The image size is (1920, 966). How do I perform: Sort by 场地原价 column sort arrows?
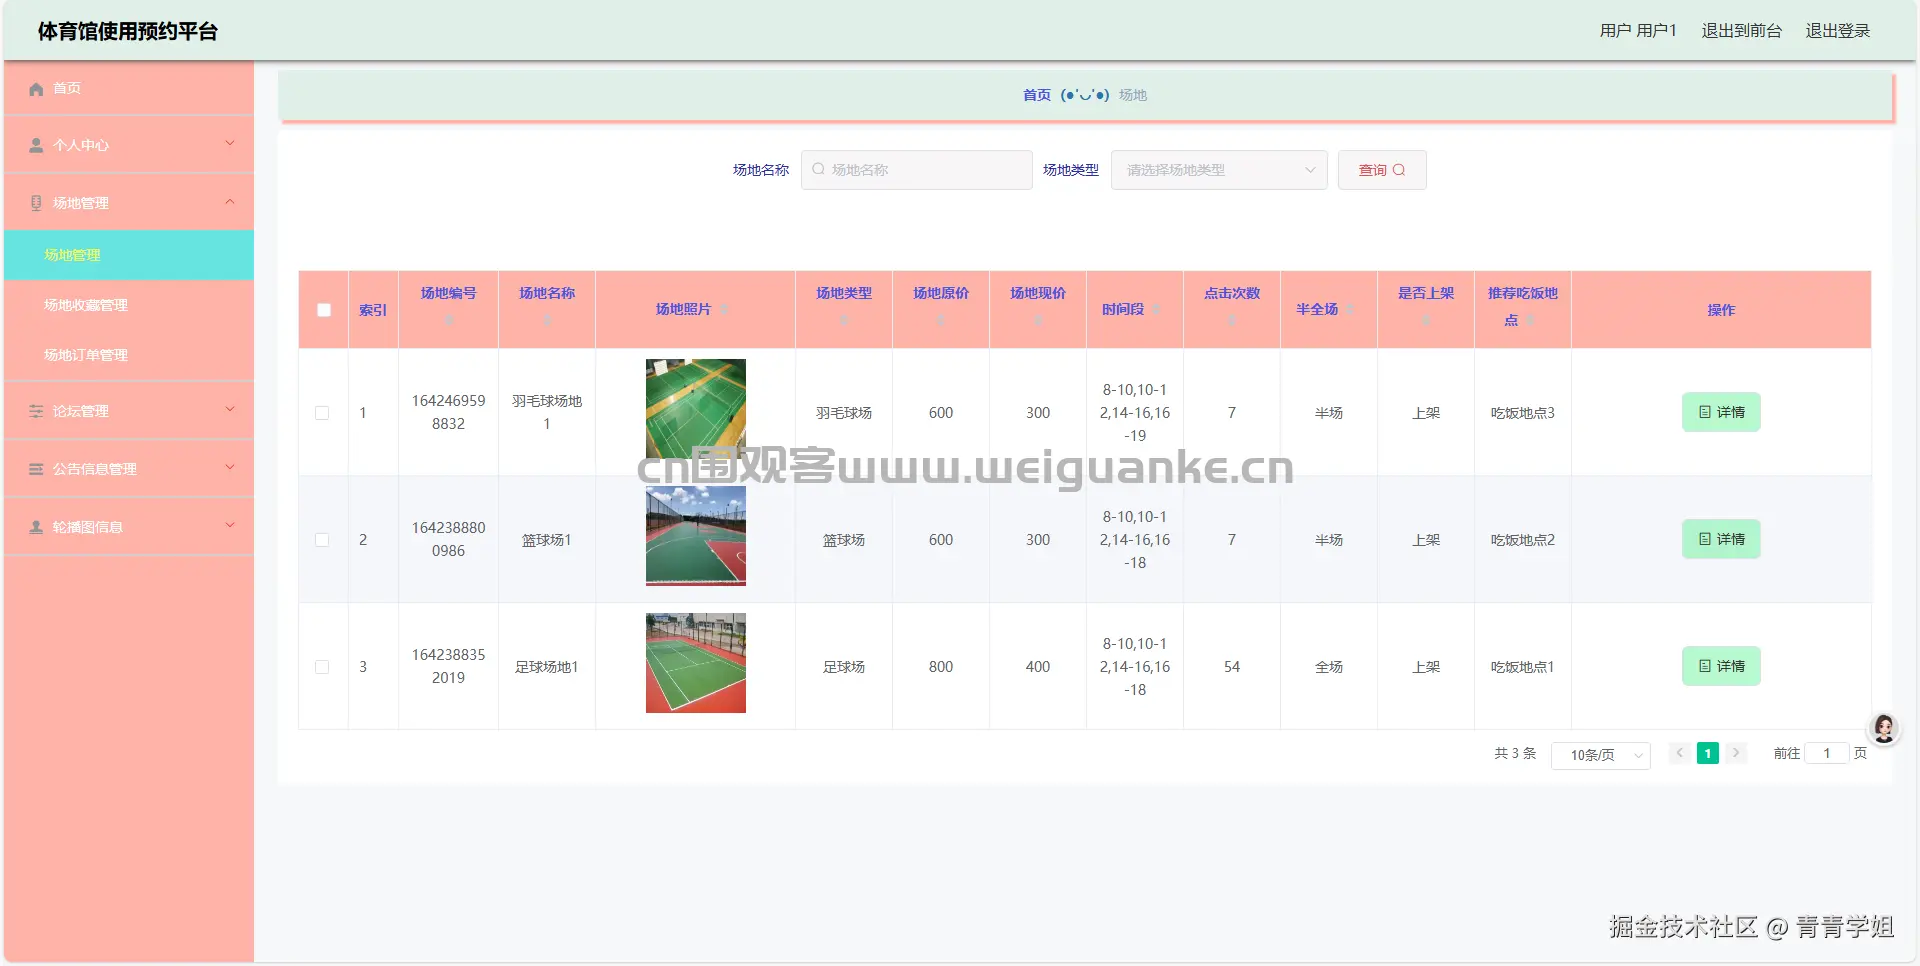tap(941, 320)
